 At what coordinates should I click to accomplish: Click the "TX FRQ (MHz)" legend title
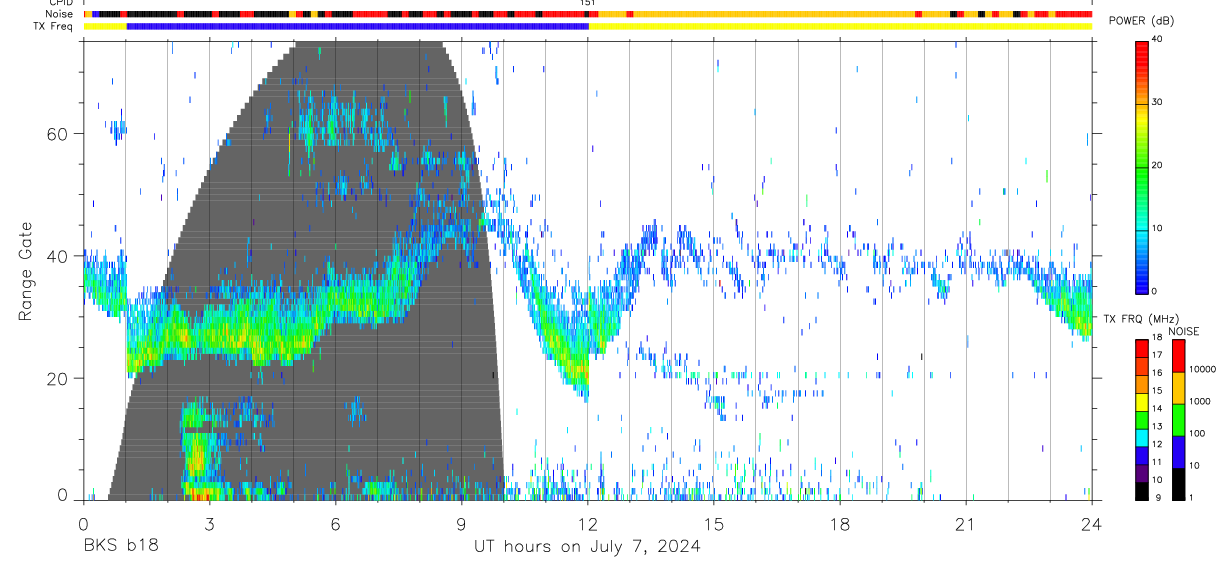[1142, 319]
